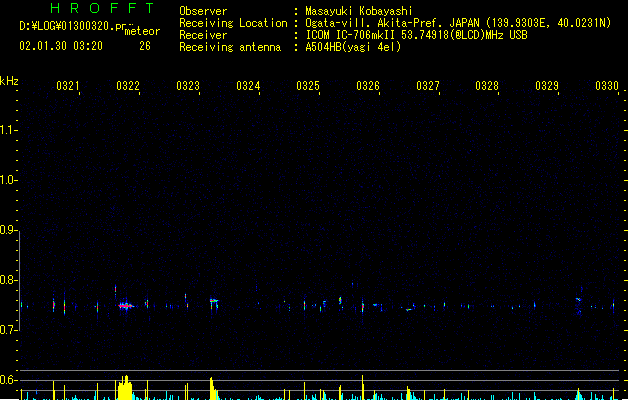This screenshot has width=629, height=400.
Task: Click the 0325 time axis label
Action: click(308, 86)
